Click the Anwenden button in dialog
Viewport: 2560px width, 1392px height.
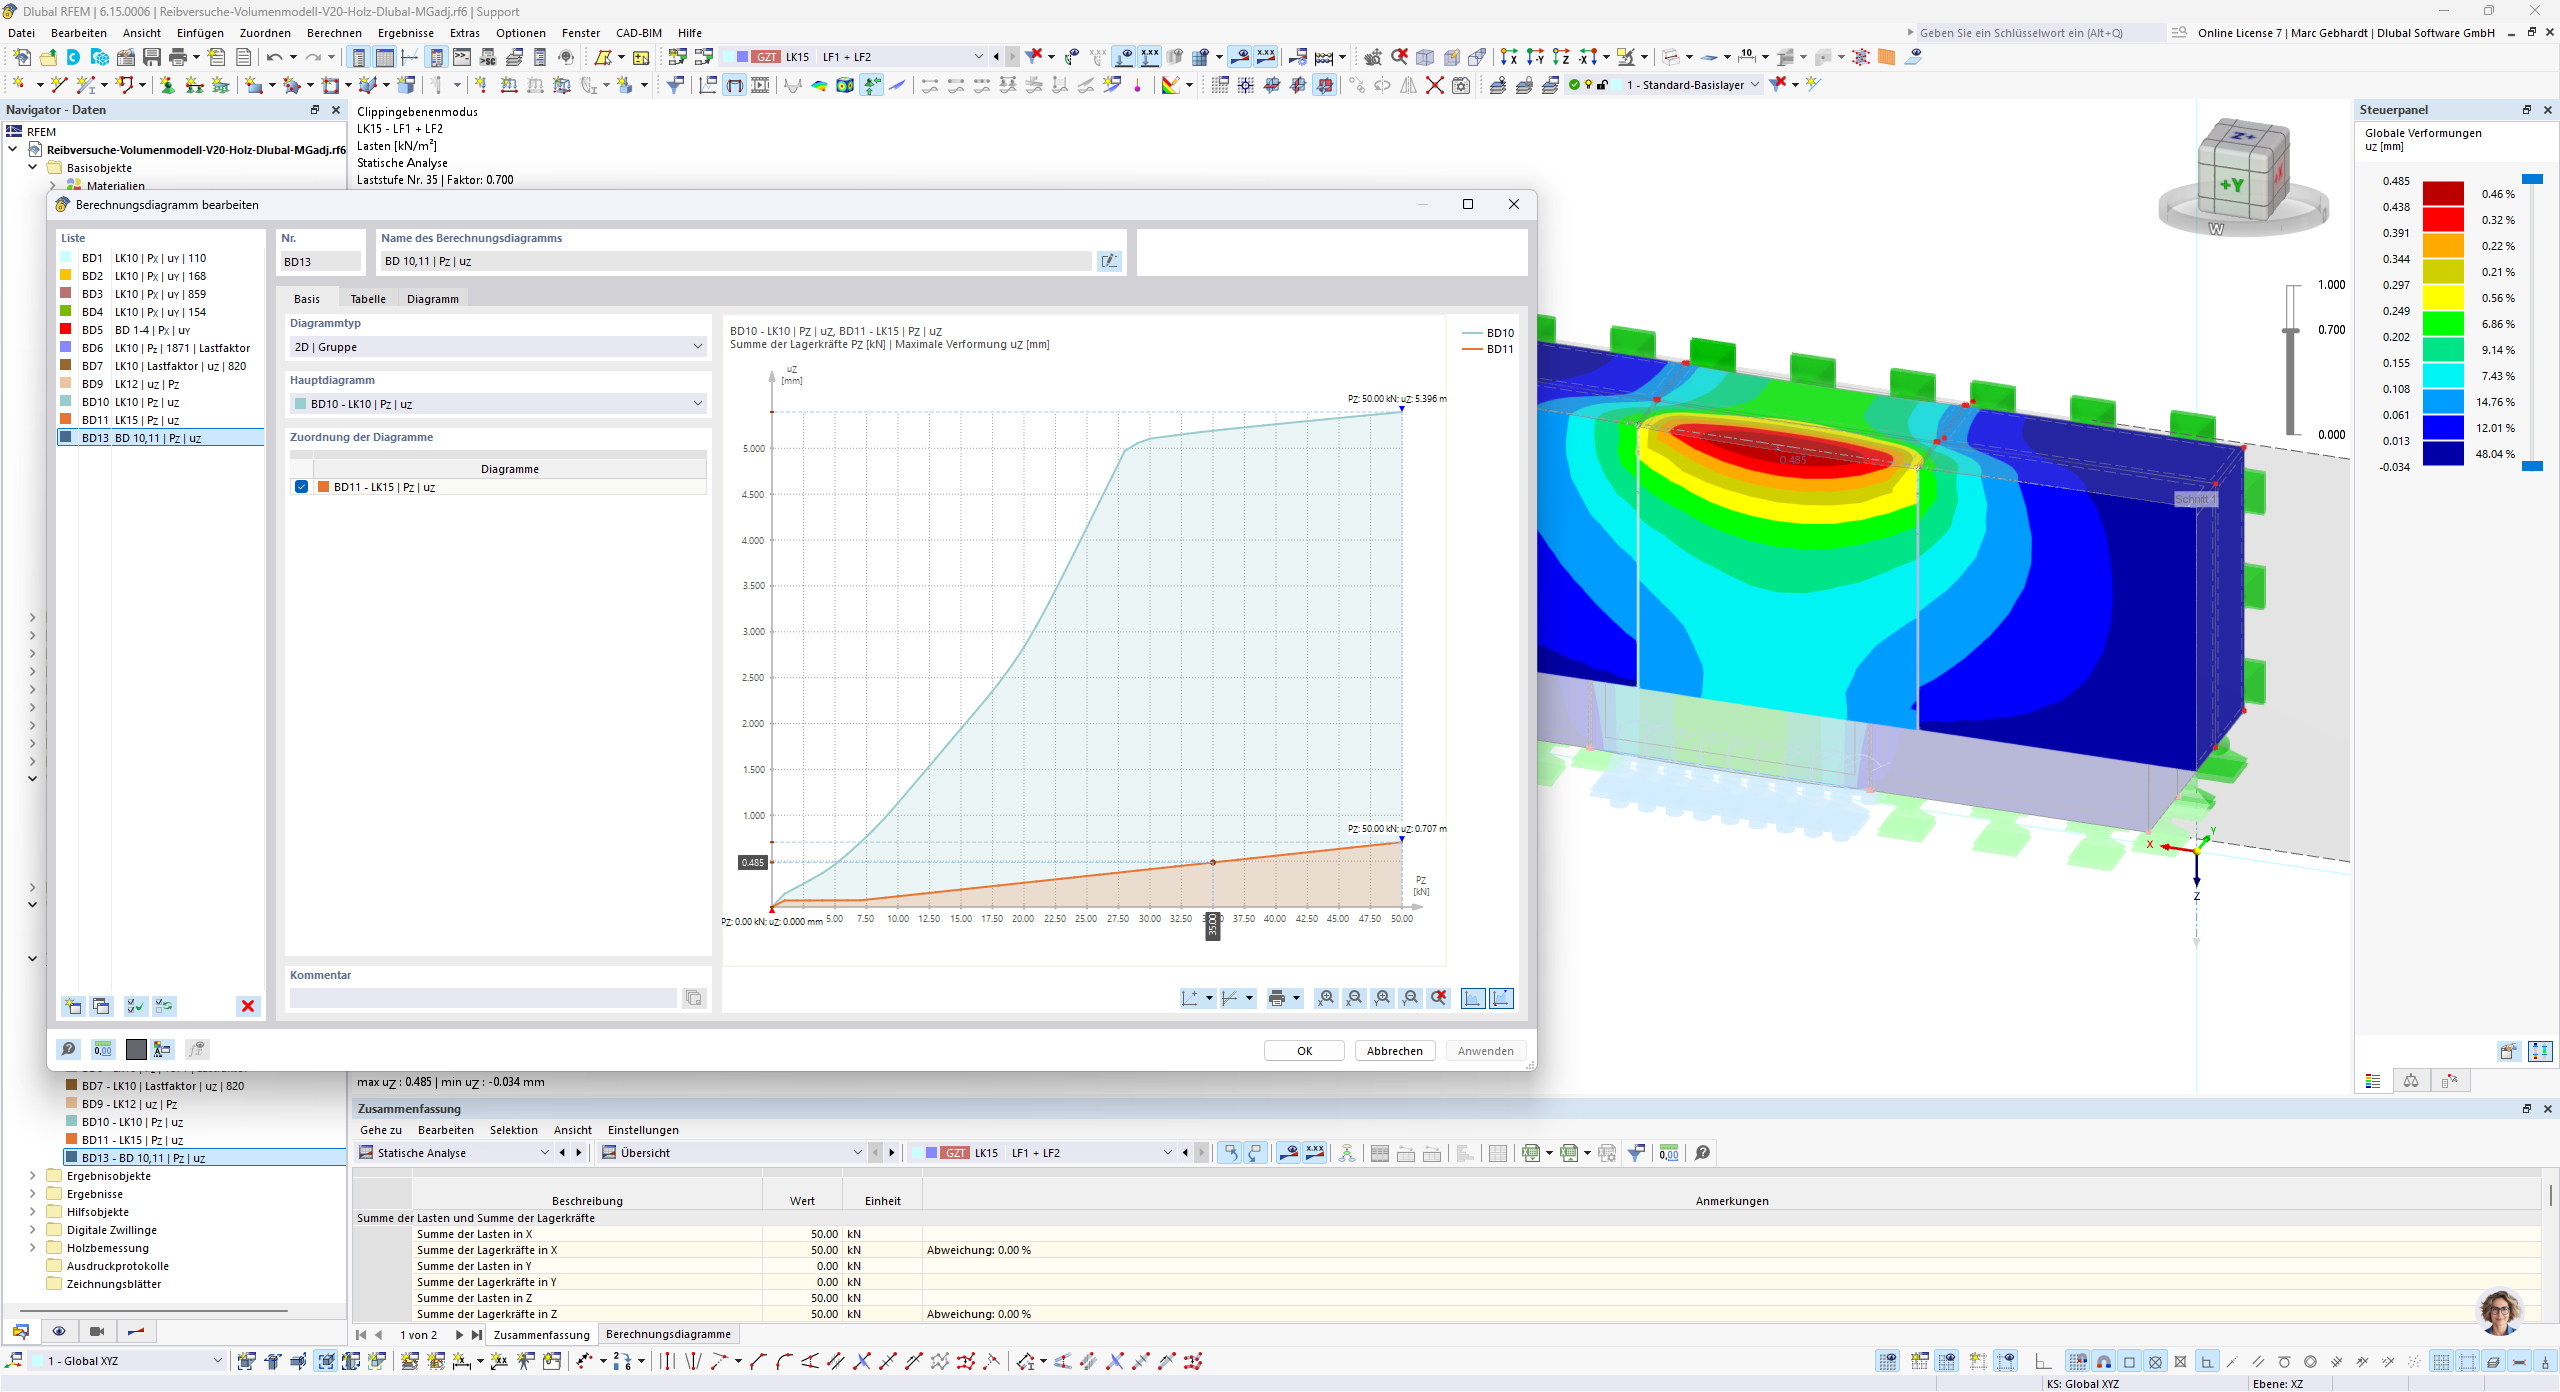(x=1485, y=1051)
